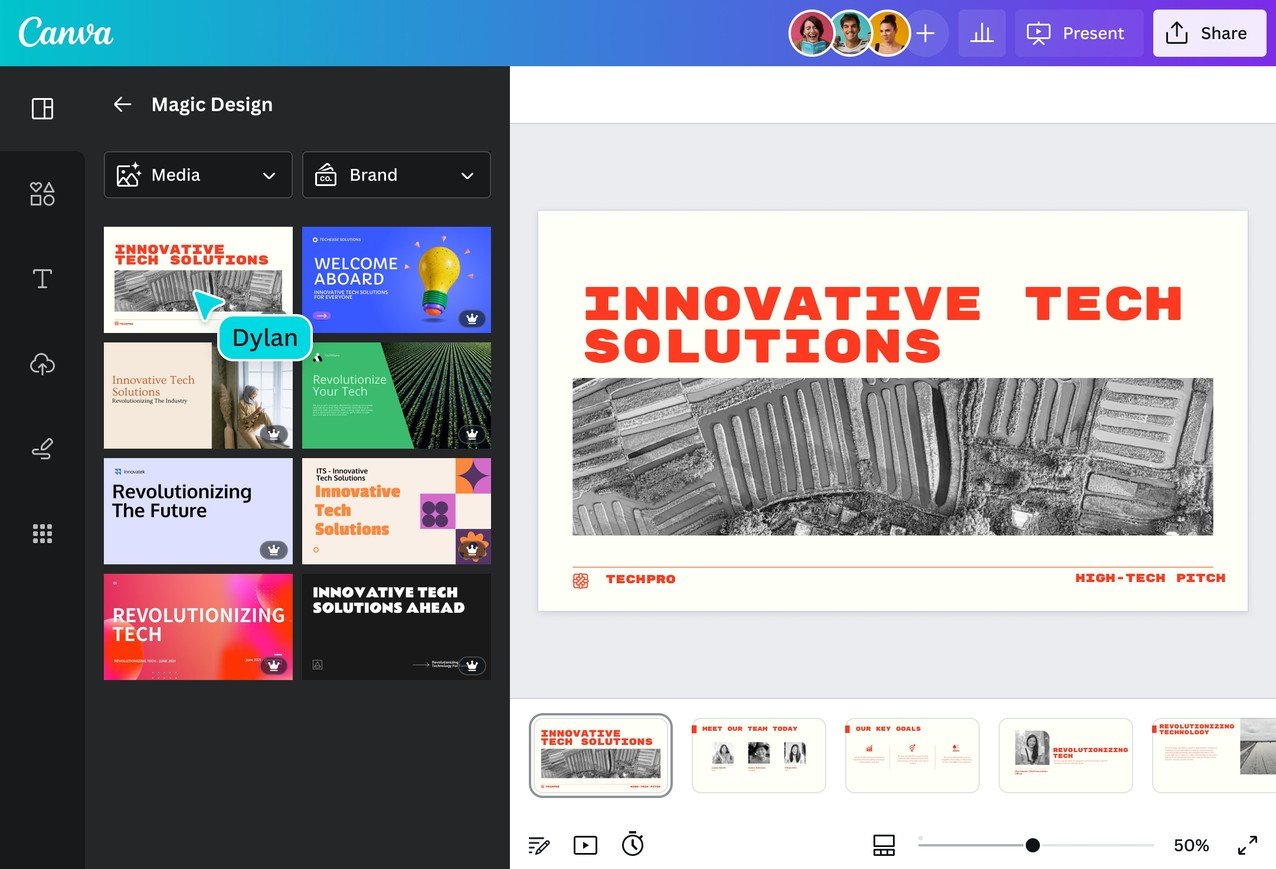Adjust the zoom slider handle
The width and height of the screenshot is (1276, 869).
pos(1033,845)
